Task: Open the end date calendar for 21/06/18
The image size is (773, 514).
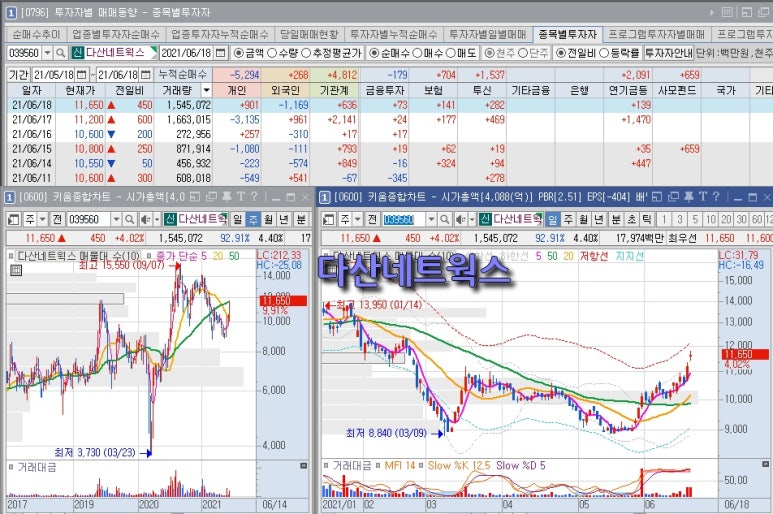Action: pos(145,75)
